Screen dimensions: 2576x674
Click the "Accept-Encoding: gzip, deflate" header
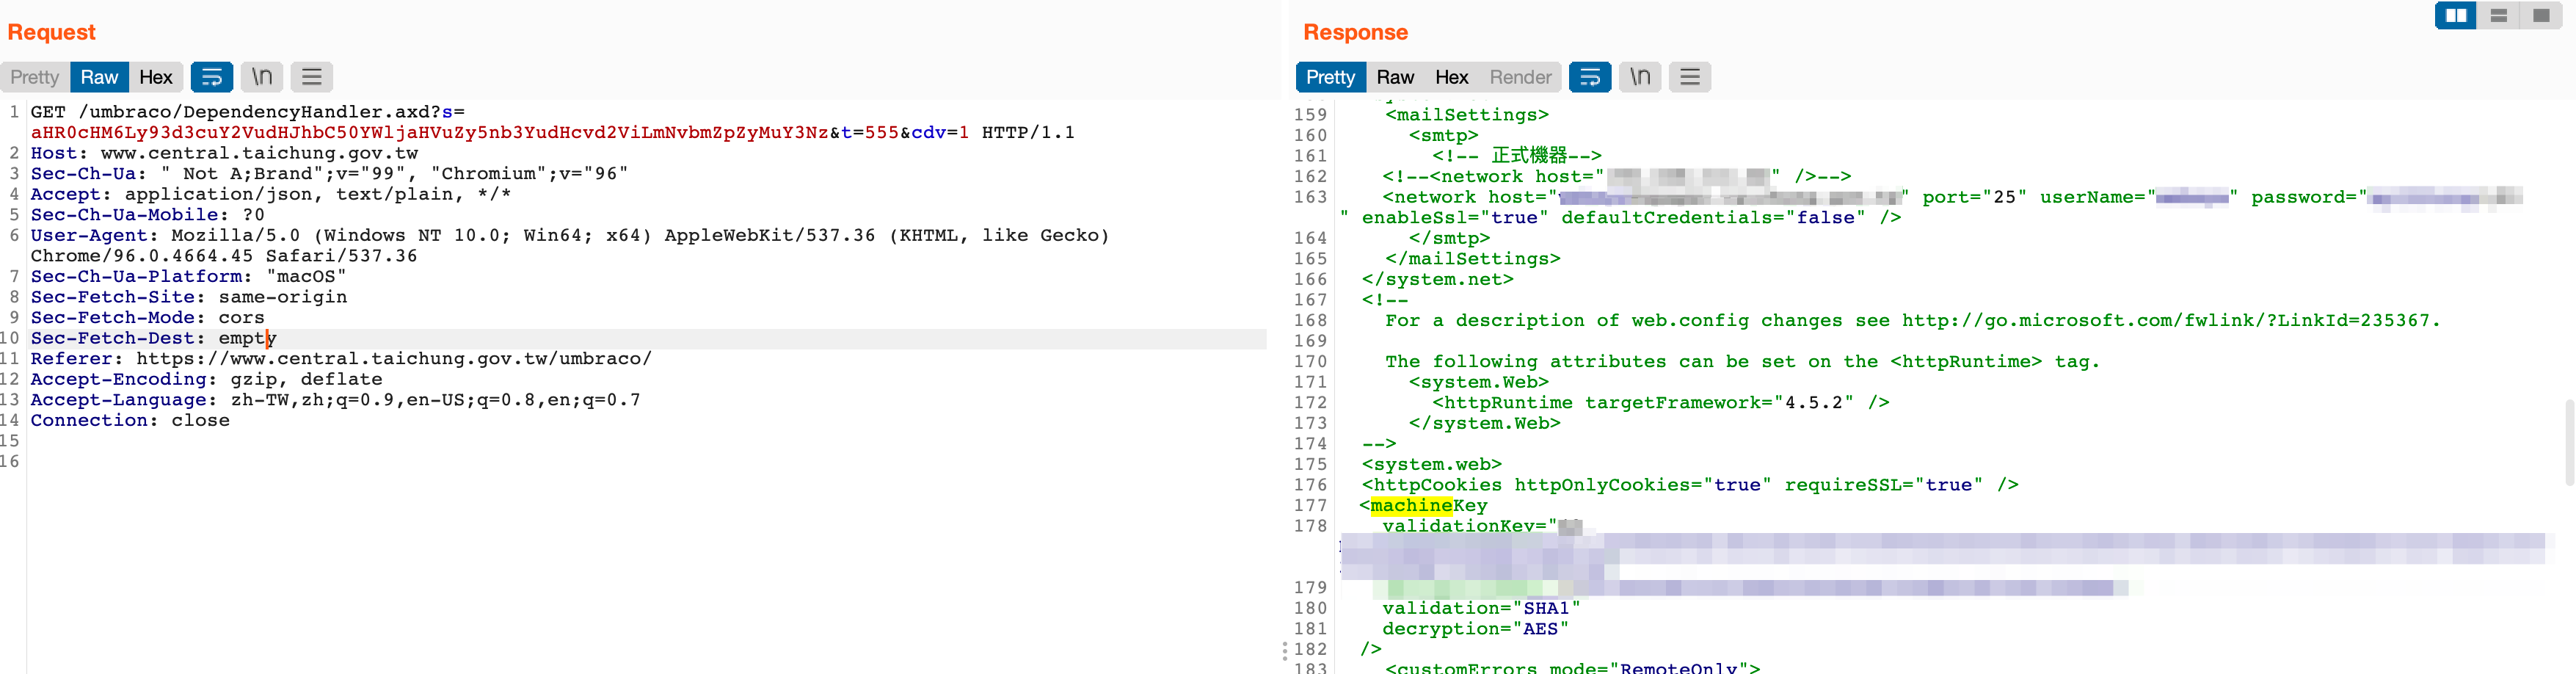pos(207,379)
